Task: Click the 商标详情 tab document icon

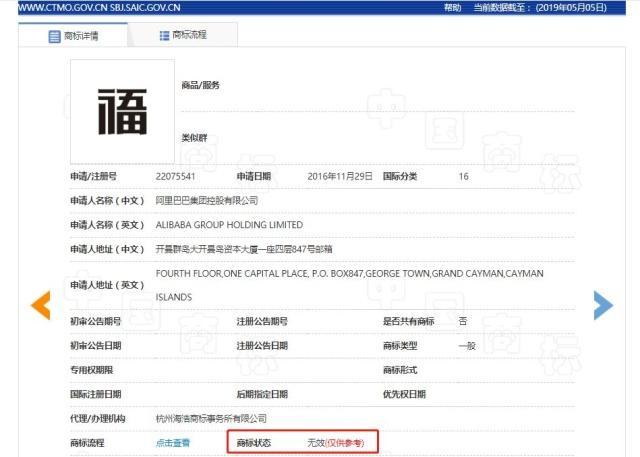Action: (x=55, y=37)
